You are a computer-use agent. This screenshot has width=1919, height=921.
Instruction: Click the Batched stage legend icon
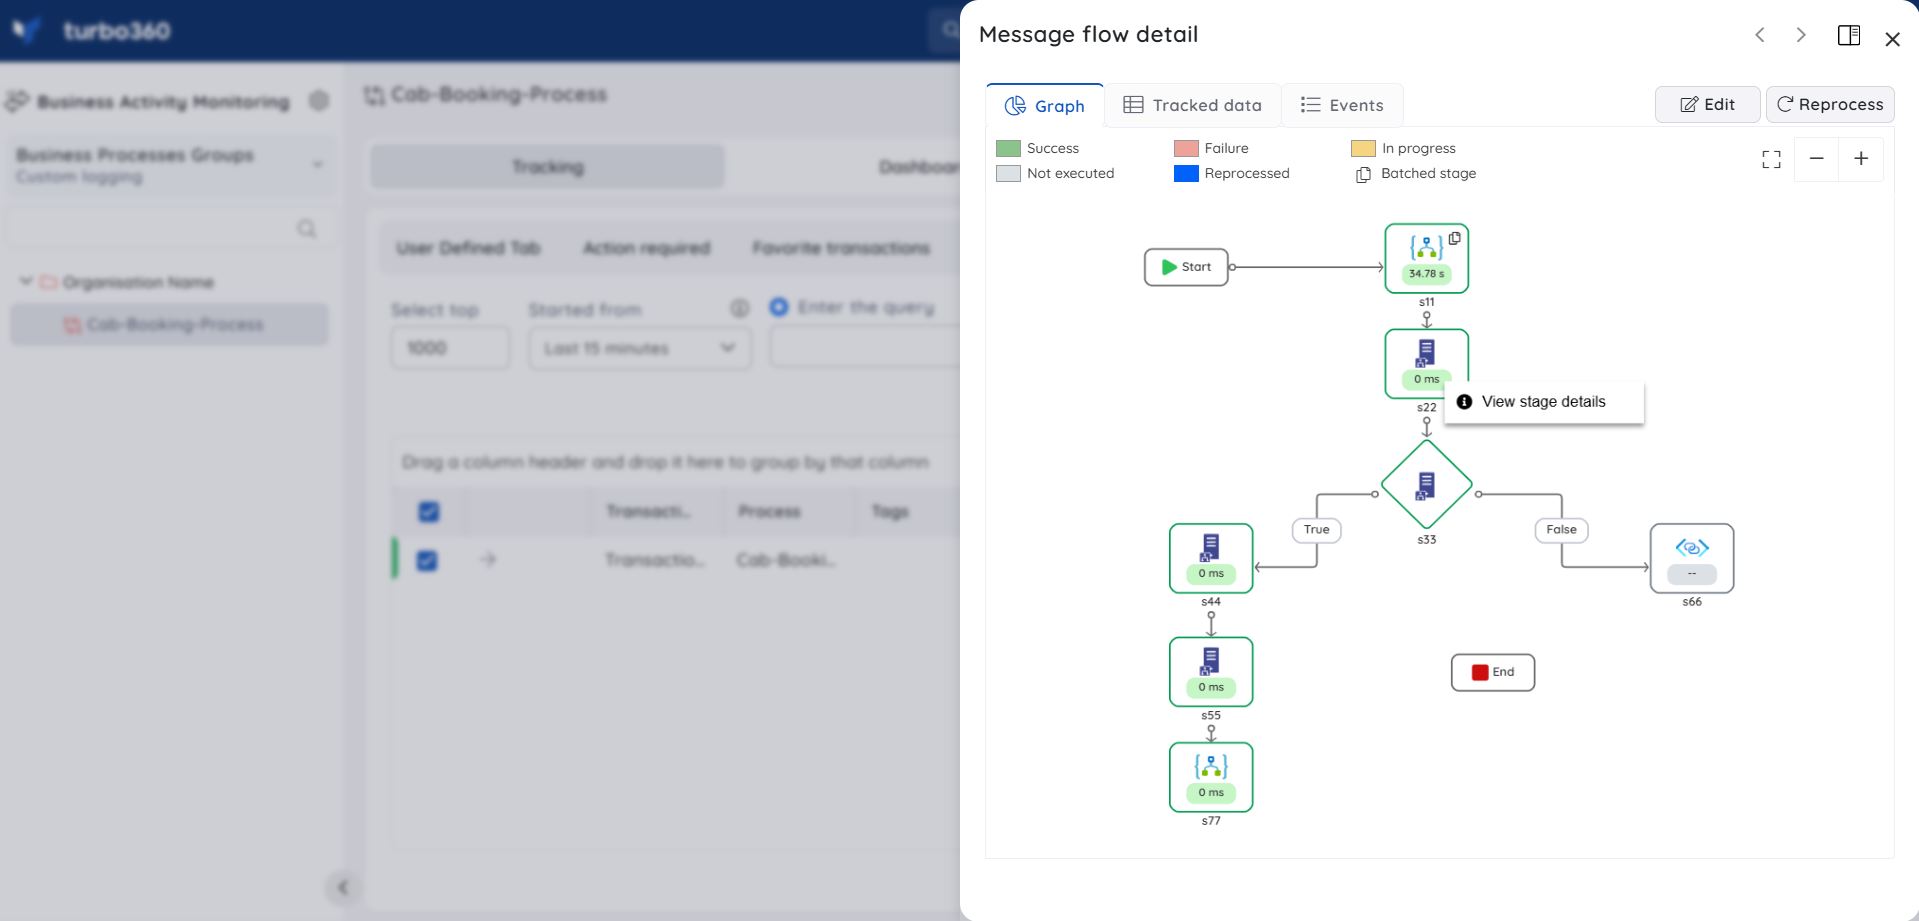tap(1363, 174)
